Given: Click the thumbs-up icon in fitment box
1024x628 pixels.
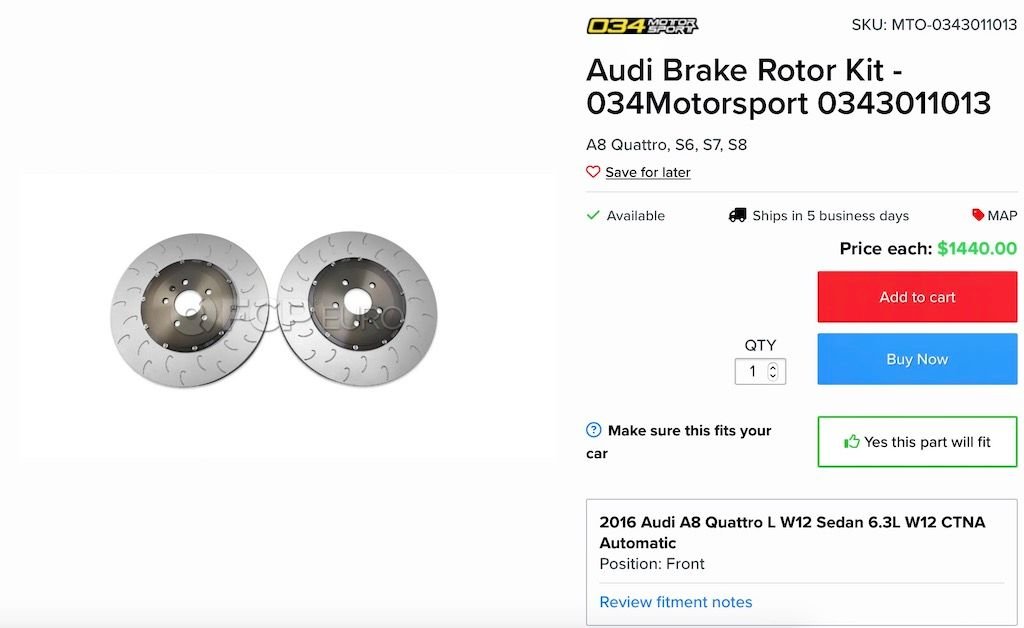Looking at the screenshot, I should [852, 441].
